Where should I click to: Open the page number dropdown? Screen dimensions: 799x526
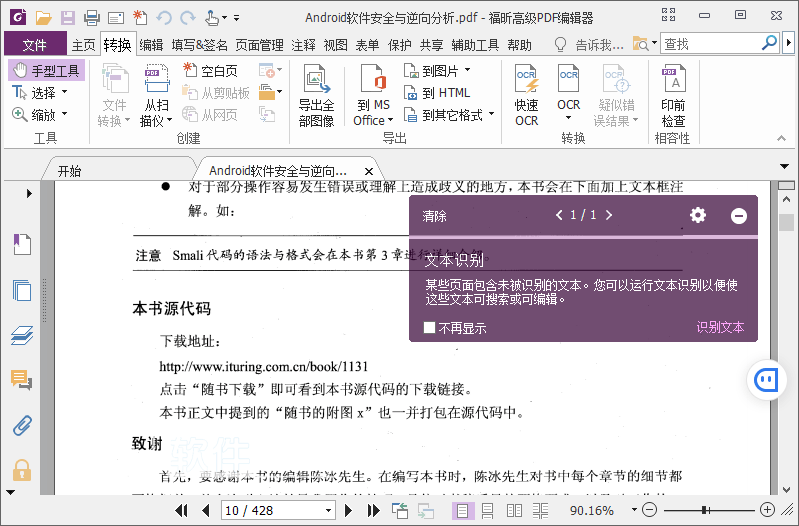[327, 510]
